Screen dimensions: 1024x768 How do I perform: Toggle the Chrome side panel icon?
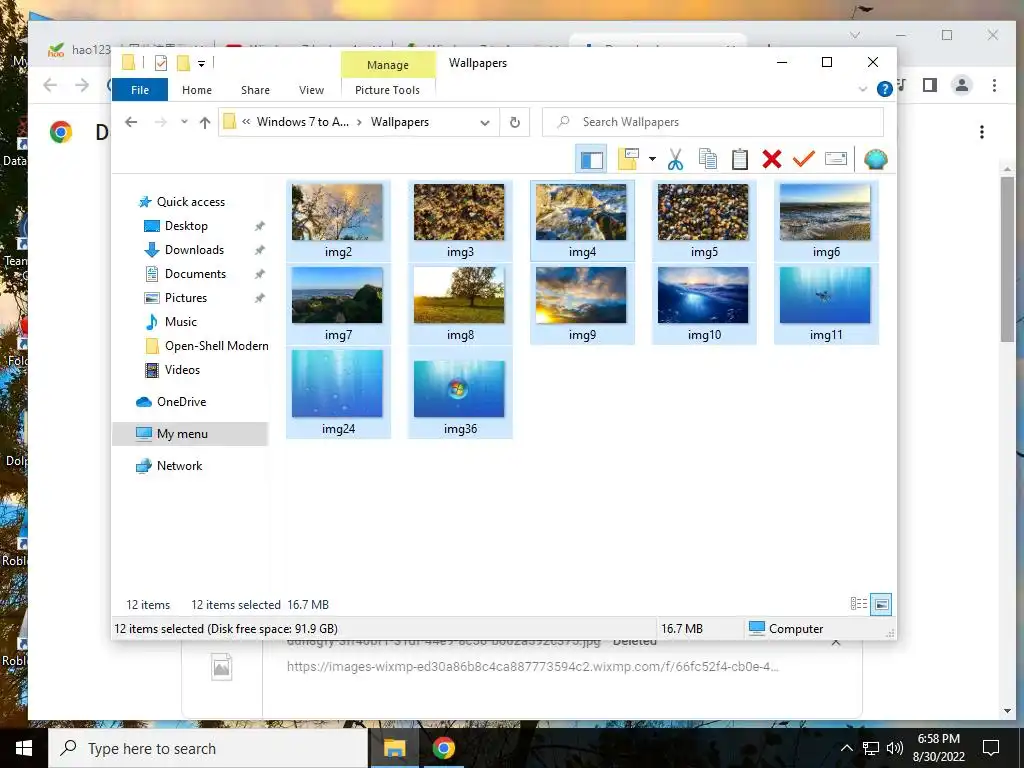930,85
